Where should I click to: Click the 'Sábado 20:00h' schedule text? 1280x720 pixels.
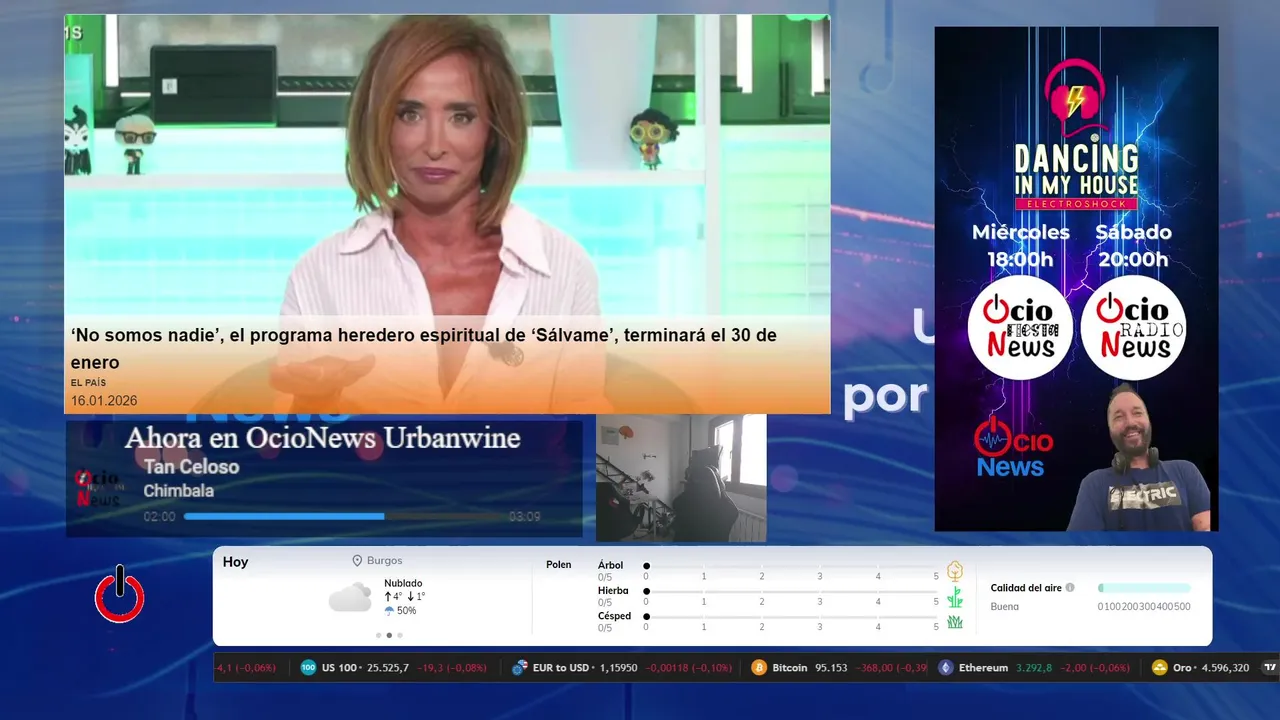coord(1133,246)
